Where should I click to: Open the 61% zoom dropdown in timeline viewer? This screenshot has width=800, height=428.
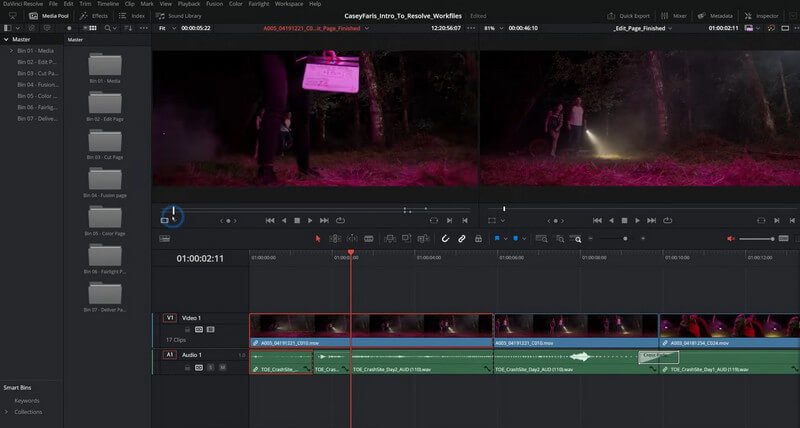[x=493, y=28]
